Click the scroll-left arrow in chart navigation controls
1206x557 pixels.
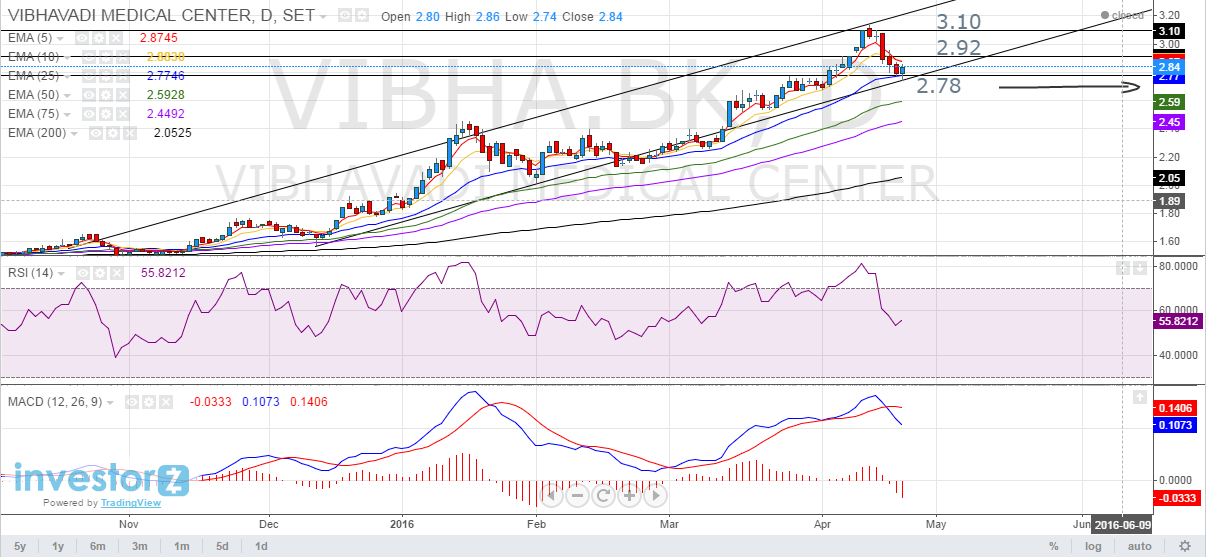tap(551, 494)
